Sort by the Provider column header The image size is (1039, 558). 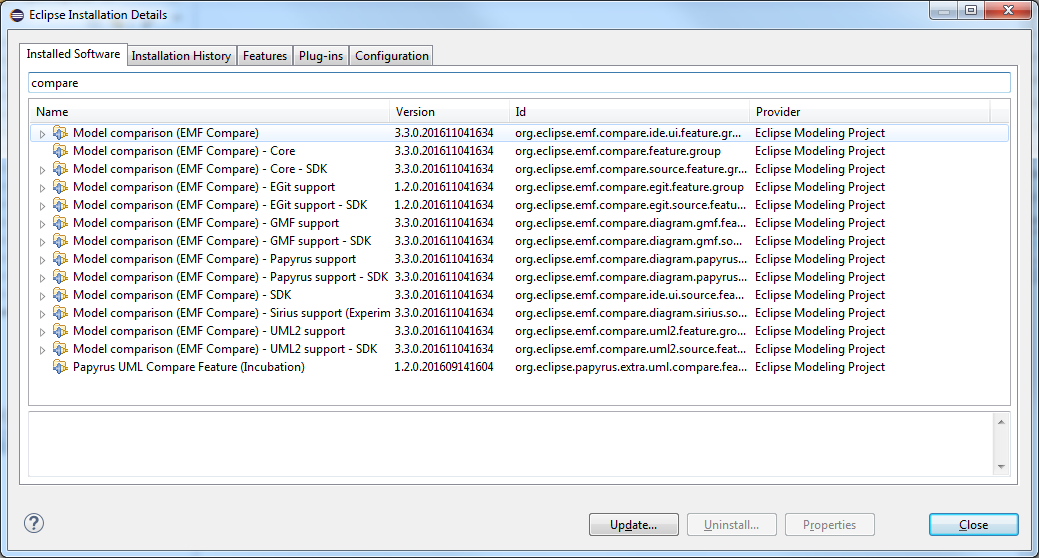point(870,111)
